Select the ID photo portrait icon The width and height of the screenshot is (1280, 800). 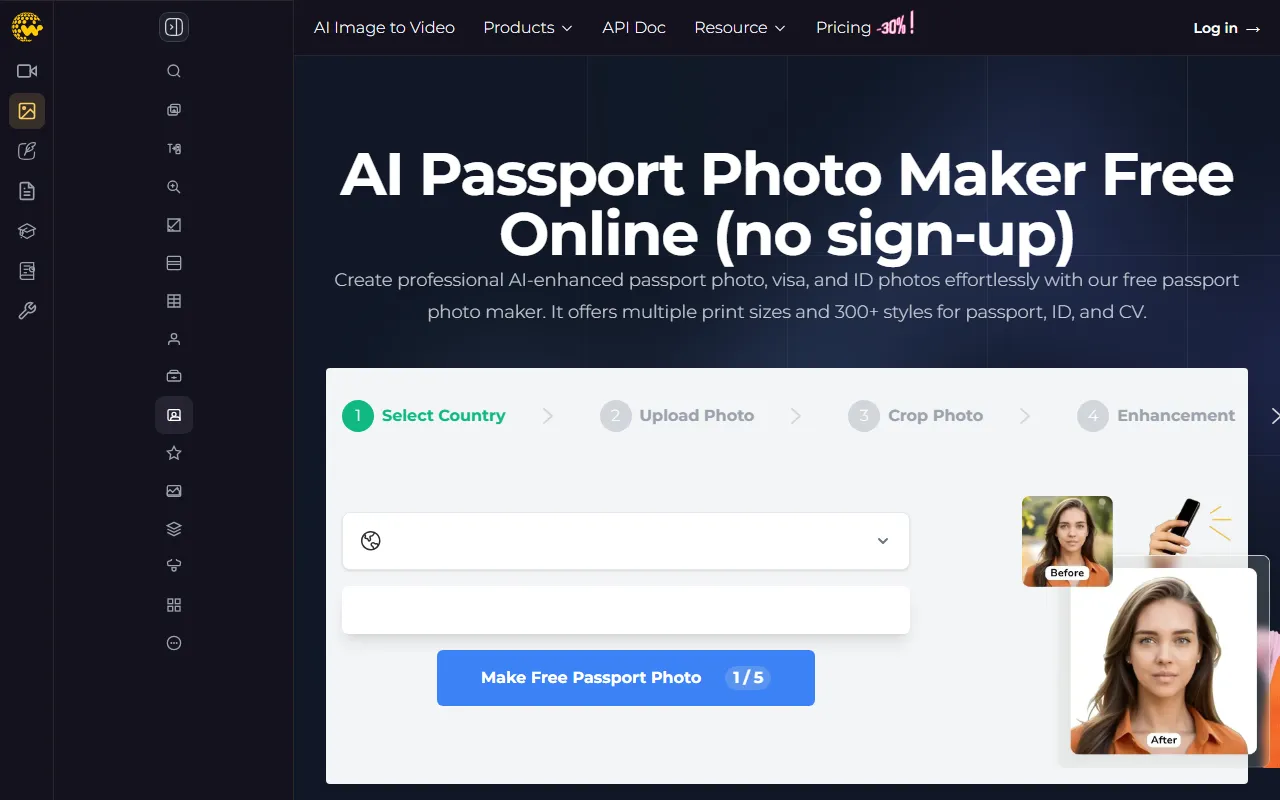coord(174,415)
